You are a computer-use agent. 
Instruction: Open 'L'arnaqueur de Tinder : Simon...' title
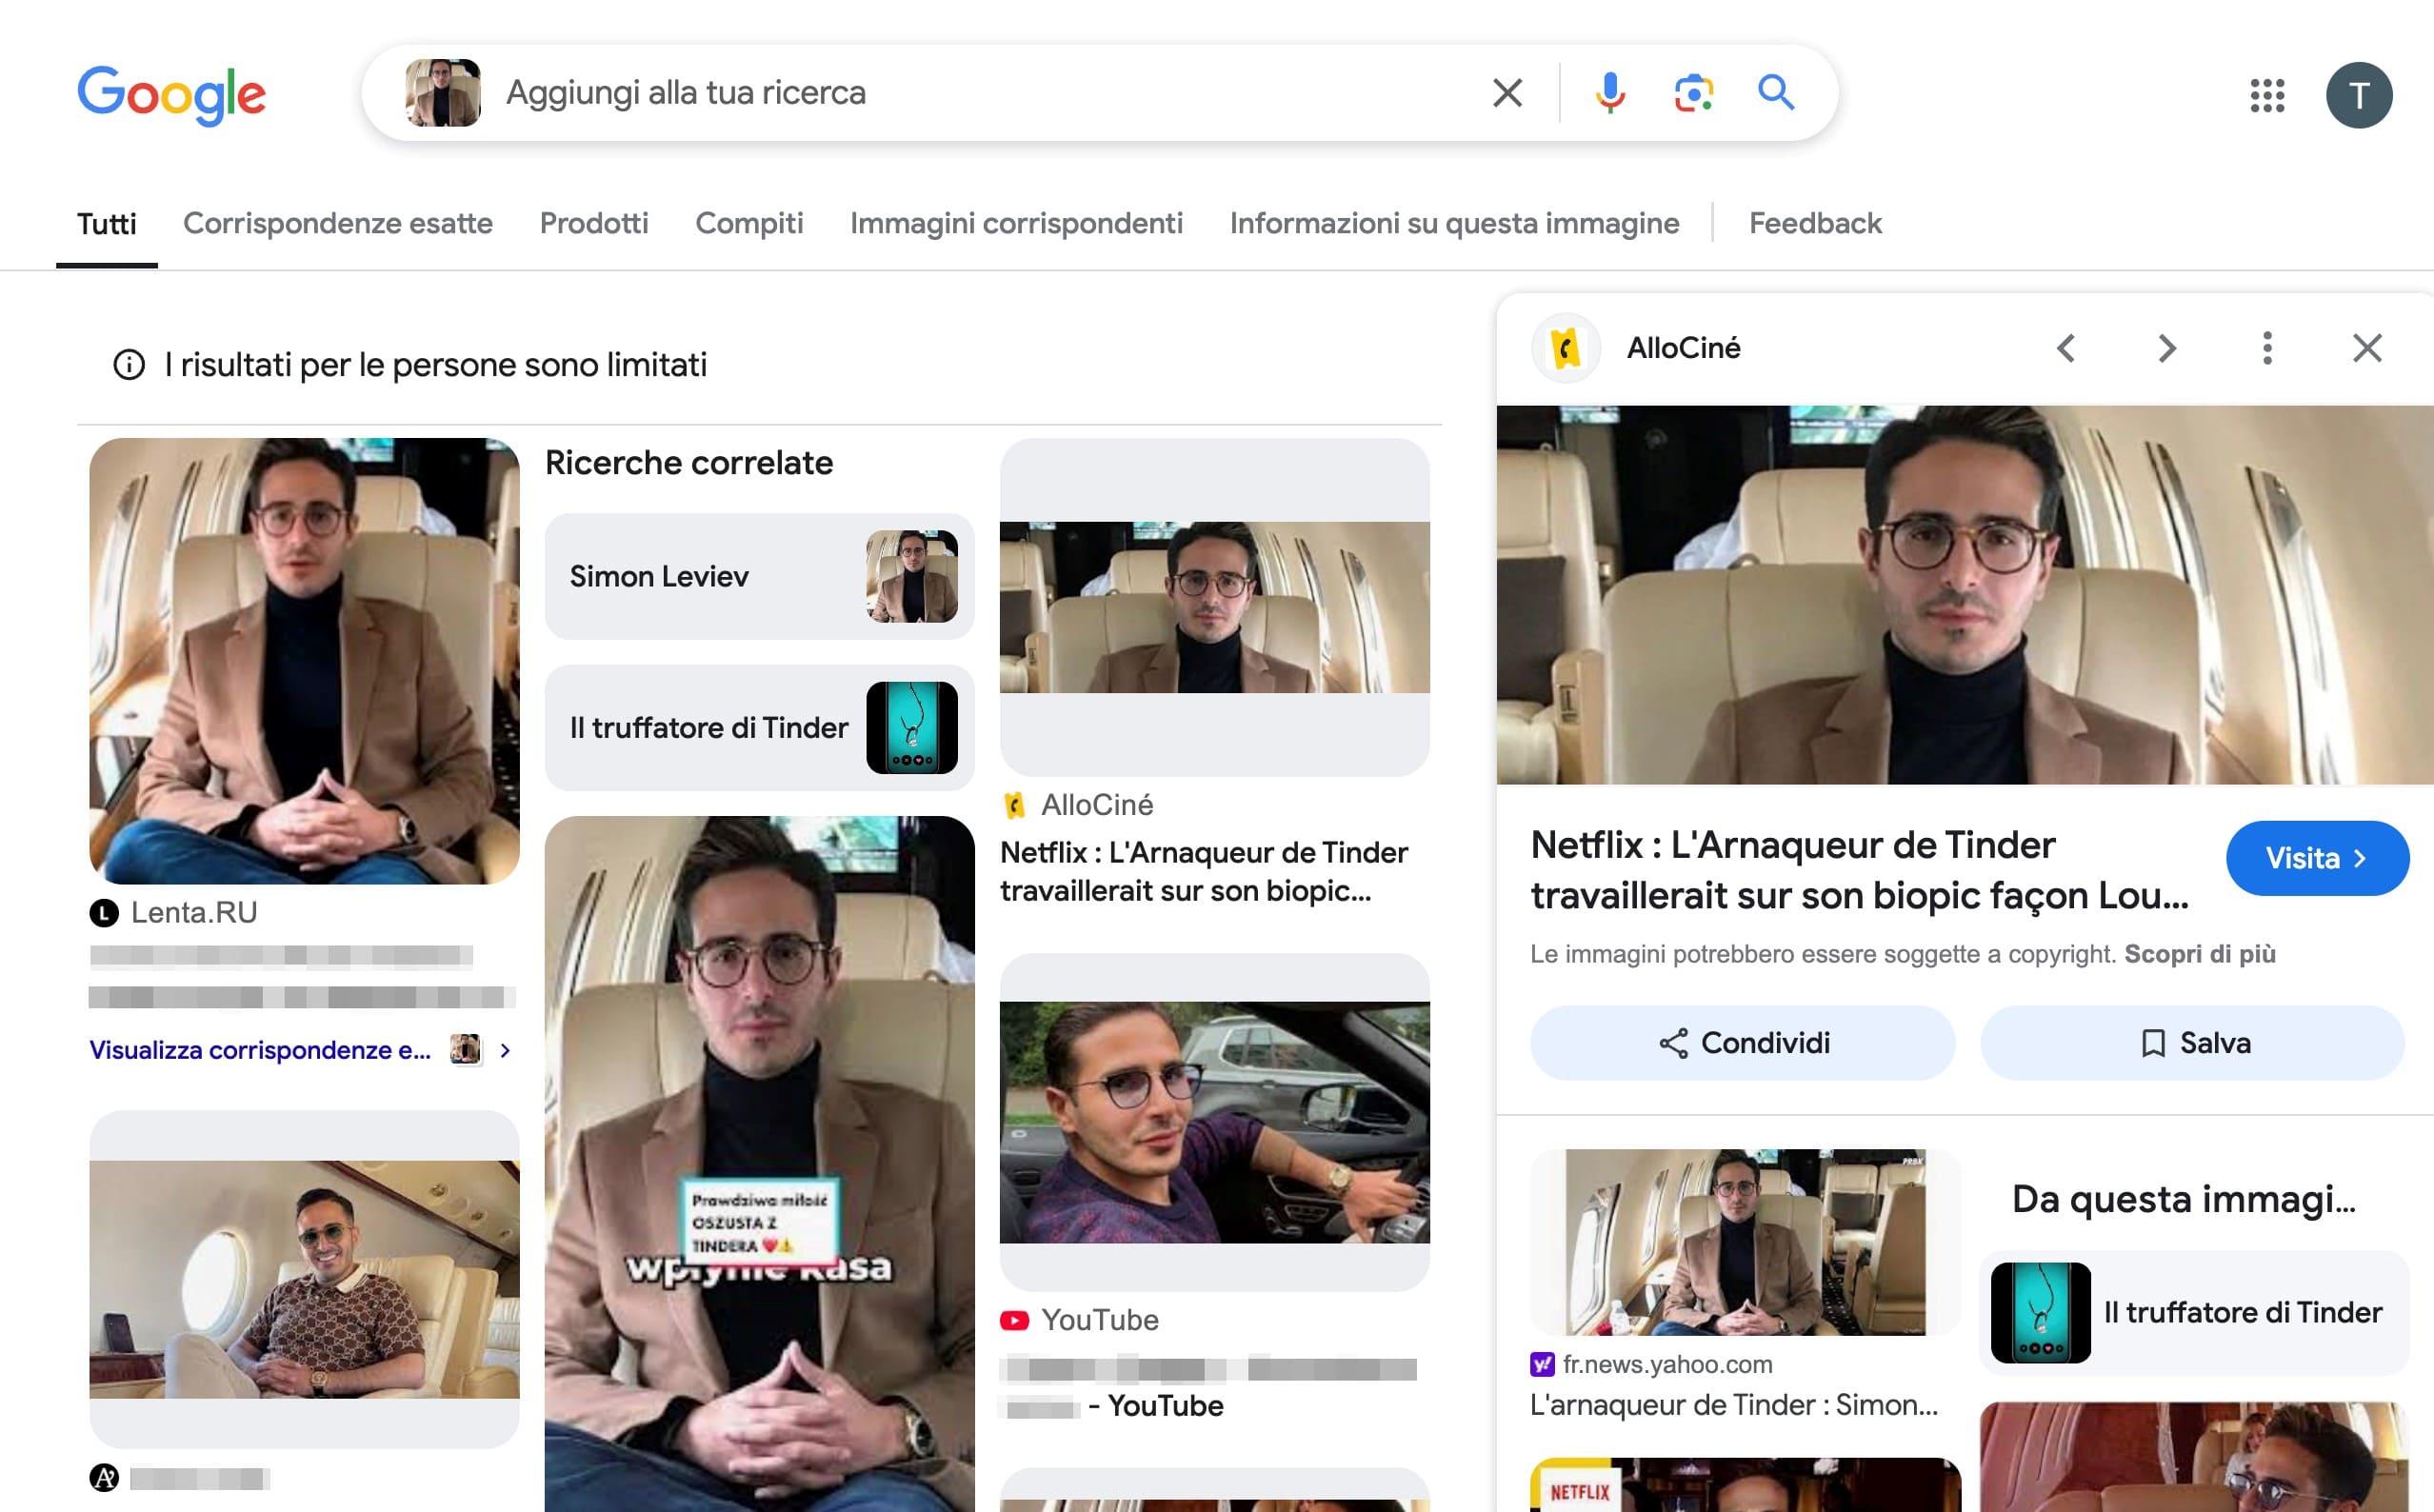point(1733,1405)
